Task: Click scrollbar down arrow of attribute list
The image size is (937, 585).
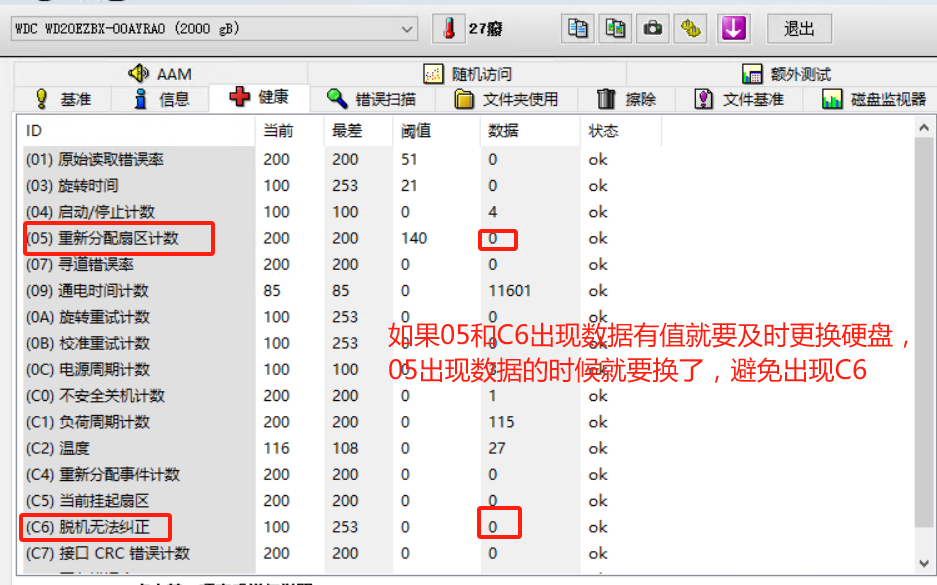Action: 924,563
